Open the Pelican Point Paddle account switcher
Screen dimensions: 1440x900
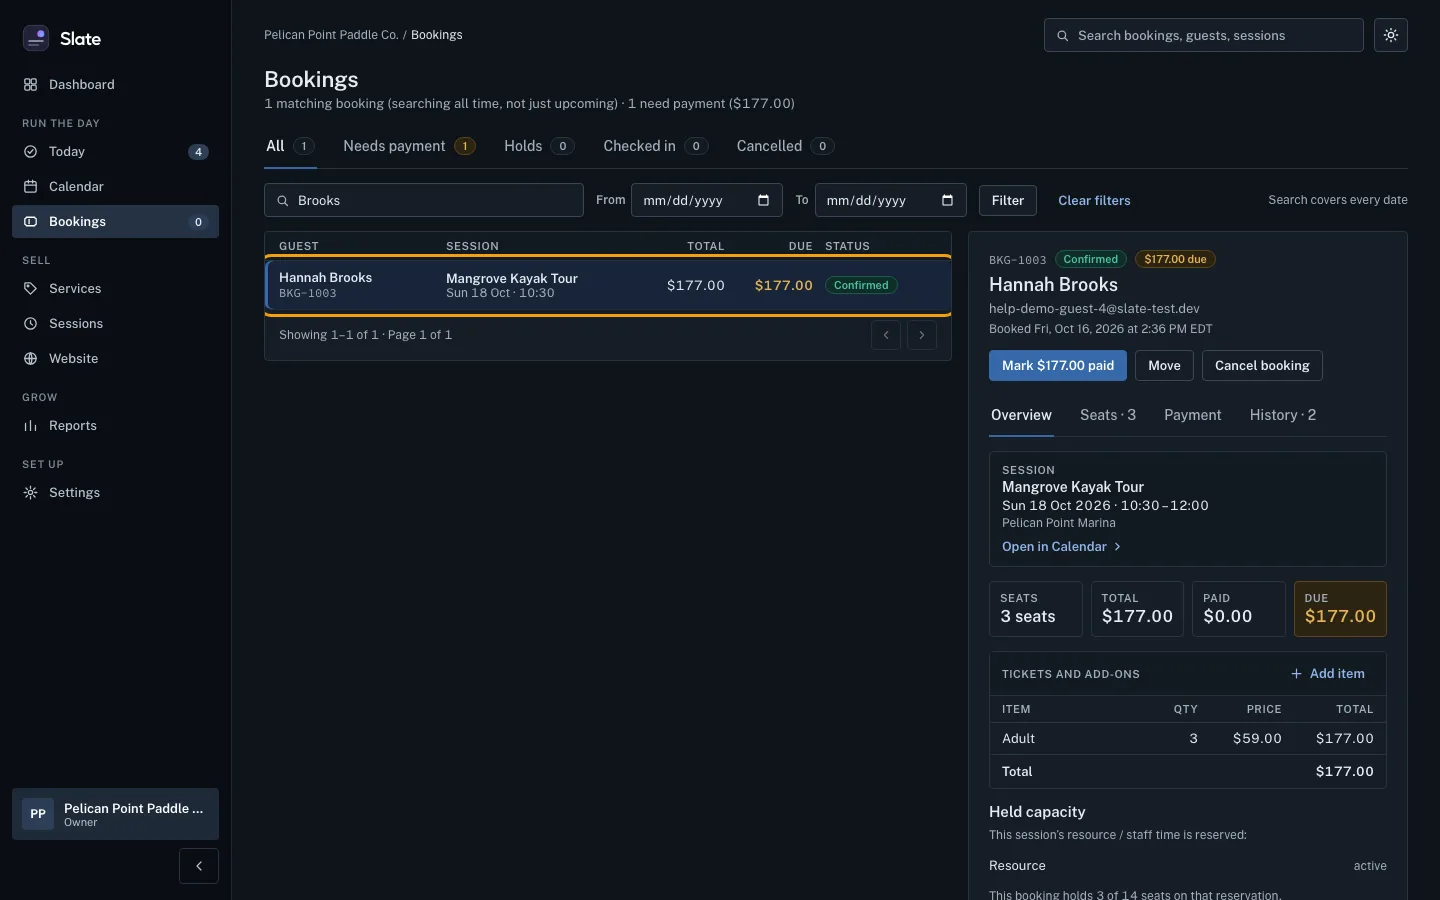click(x=115, y=814)
